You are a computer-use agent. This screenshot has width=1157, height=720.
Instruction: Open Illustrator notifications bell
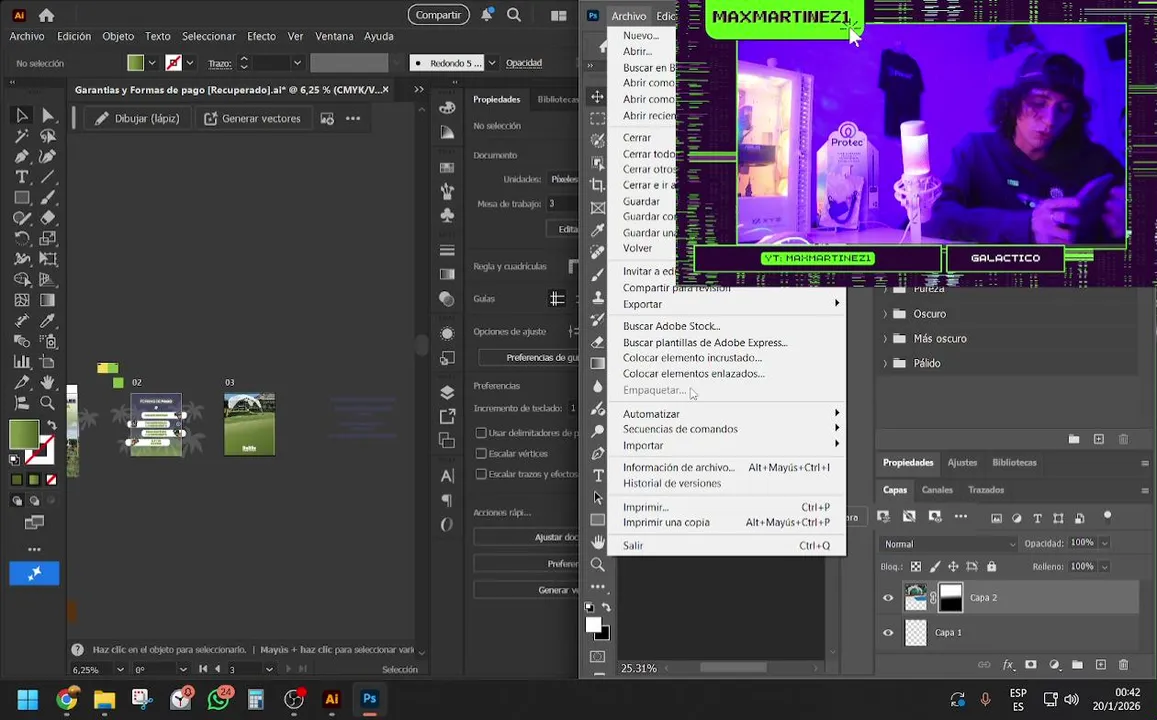486,15
